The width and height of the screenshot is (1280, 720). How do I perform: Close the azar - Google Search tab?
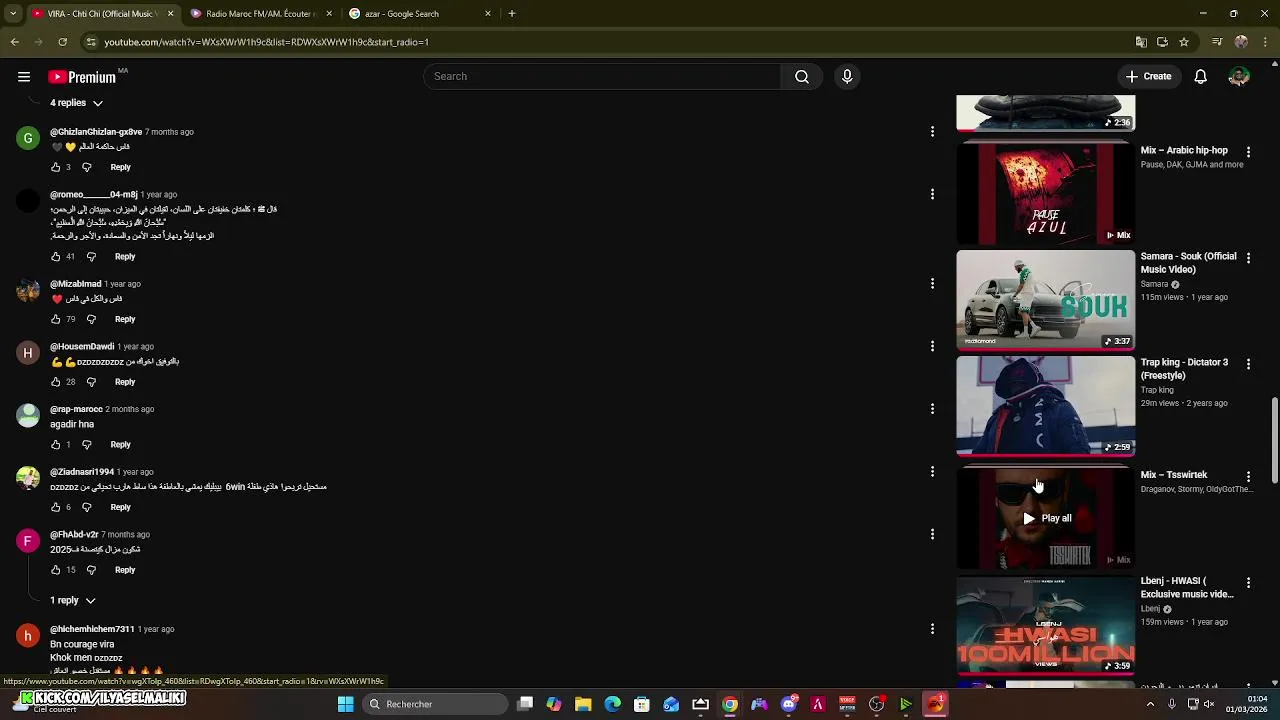(x=488, y=14)
